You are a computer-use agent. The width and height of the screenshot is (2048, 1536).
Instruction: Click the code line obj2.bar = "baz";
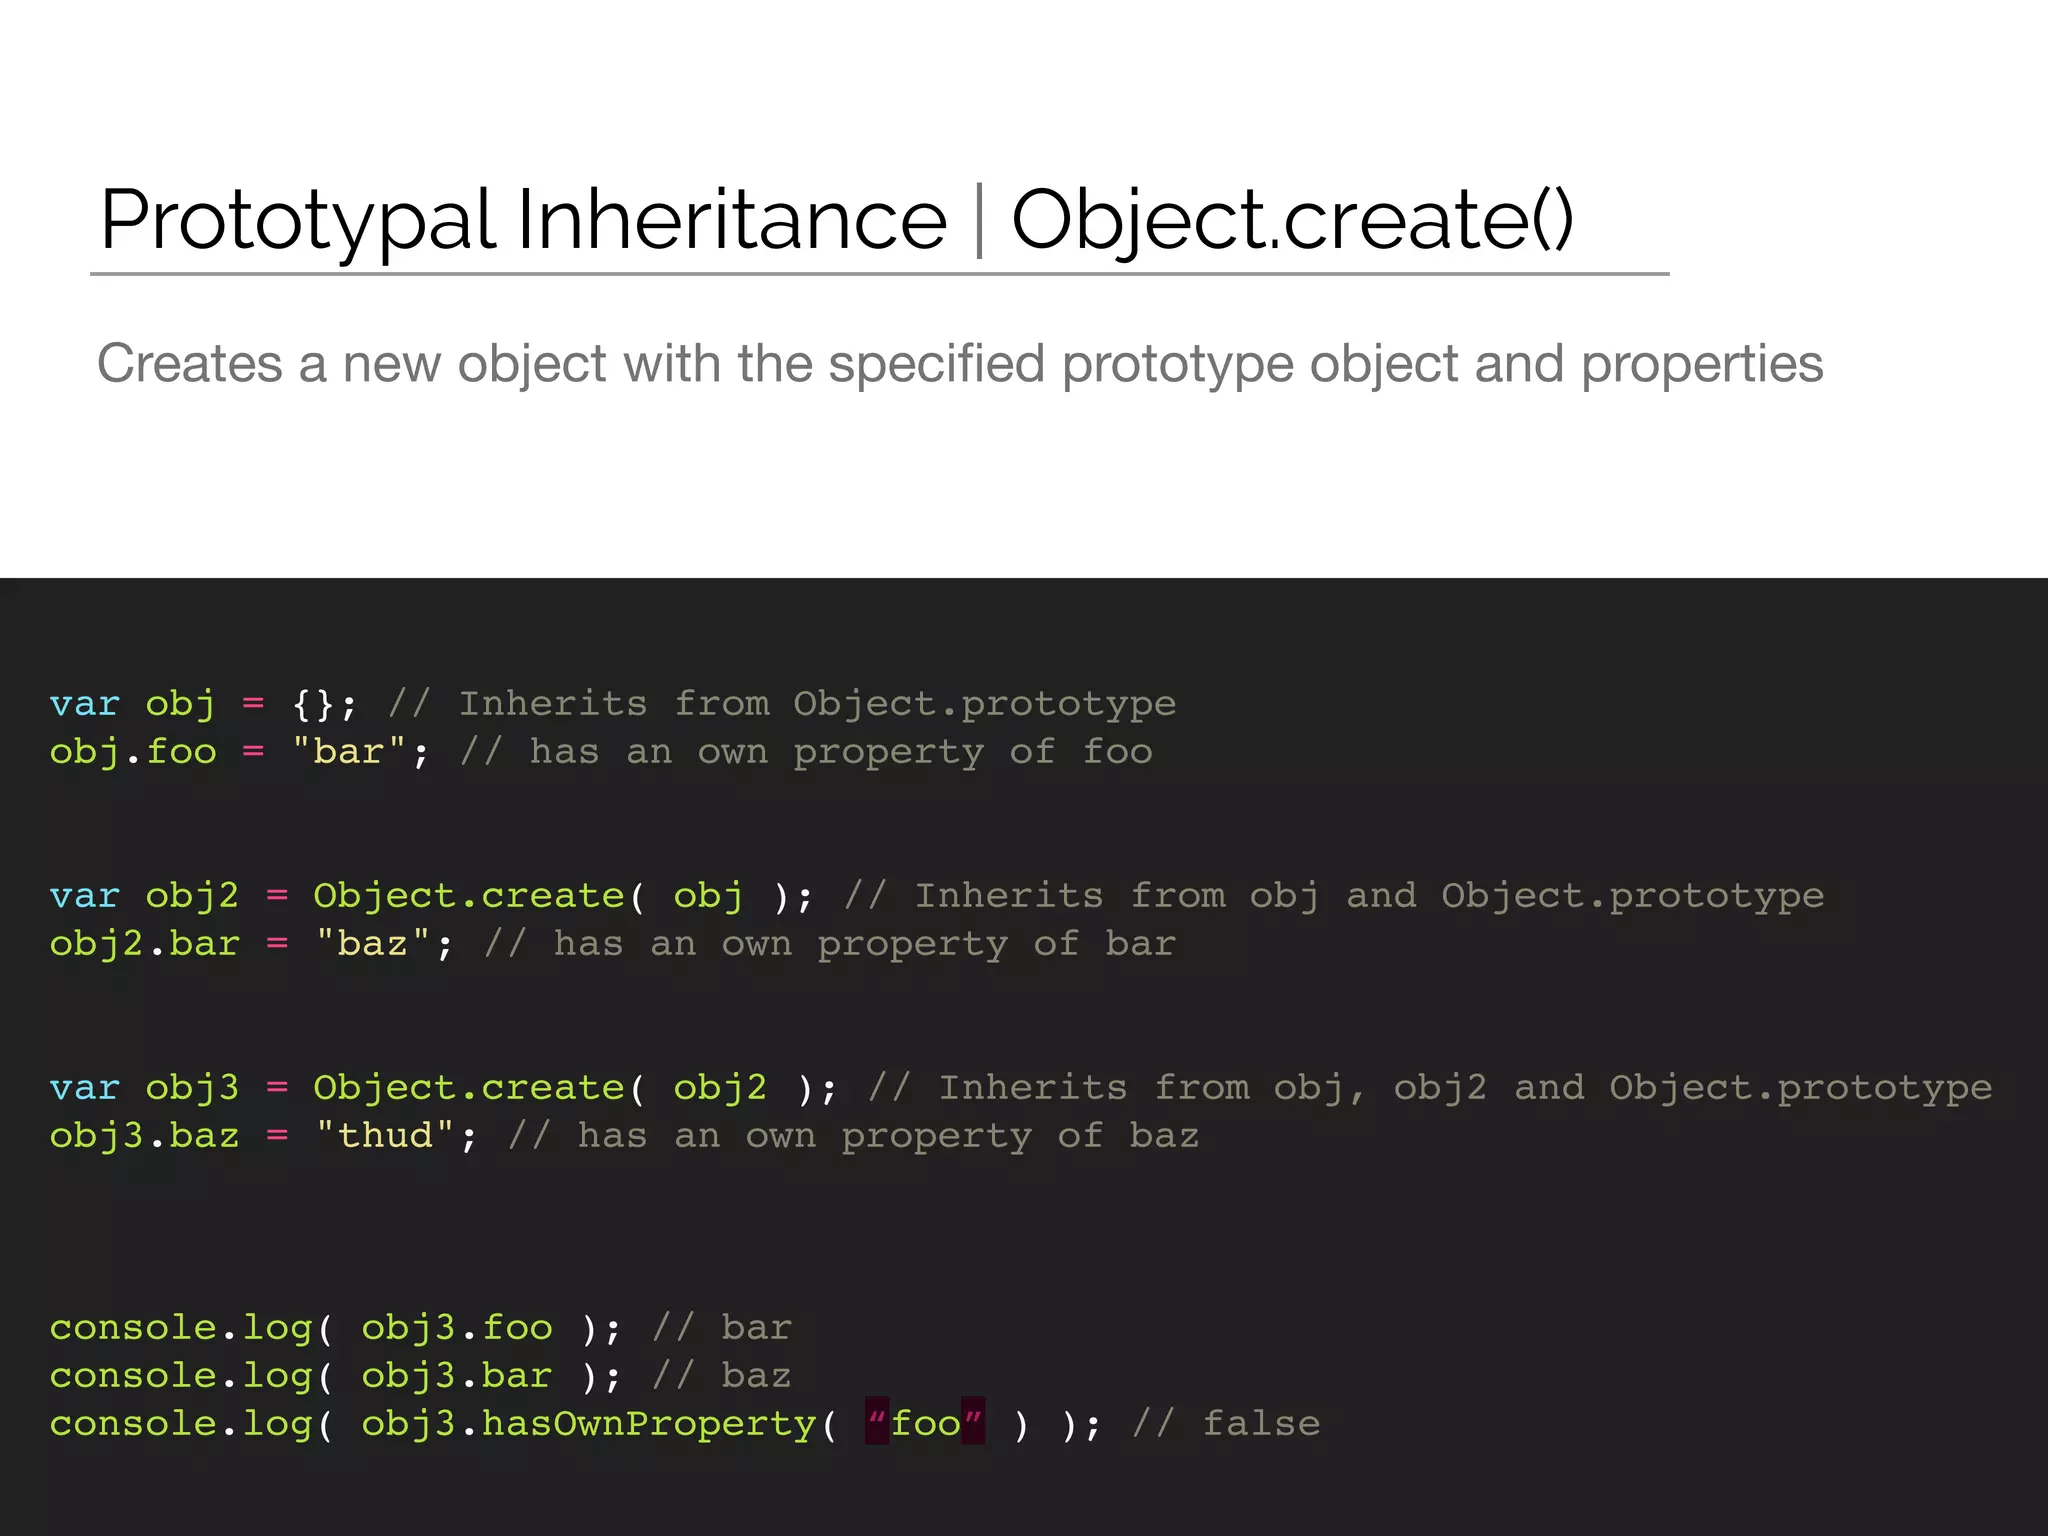pyautogui.click(x=252, y=944)
